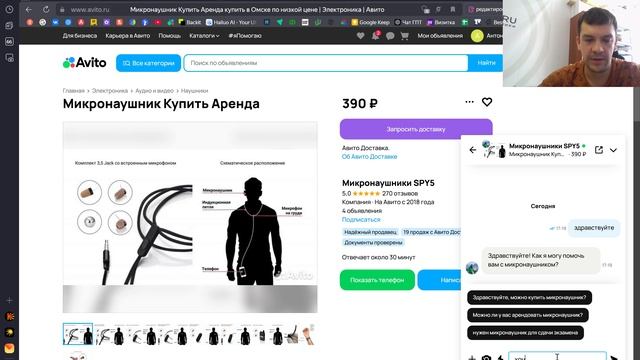
Task: Open the three-dots listing options menu
Action: click(x=469, y=102)
